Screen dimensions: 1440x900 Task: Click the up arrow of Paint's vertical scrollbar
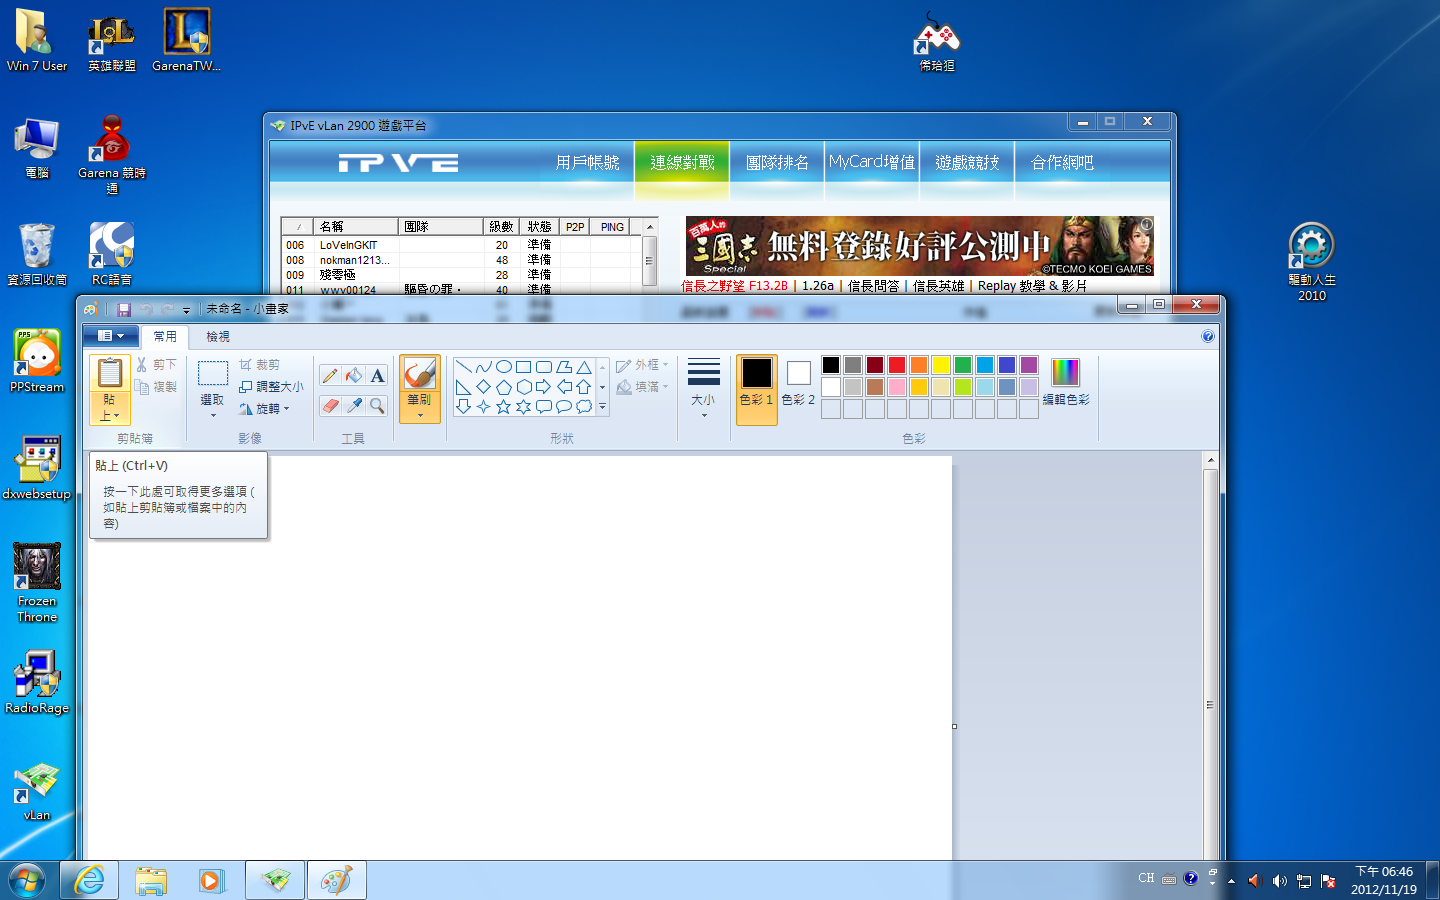(x=1211, y=460)
